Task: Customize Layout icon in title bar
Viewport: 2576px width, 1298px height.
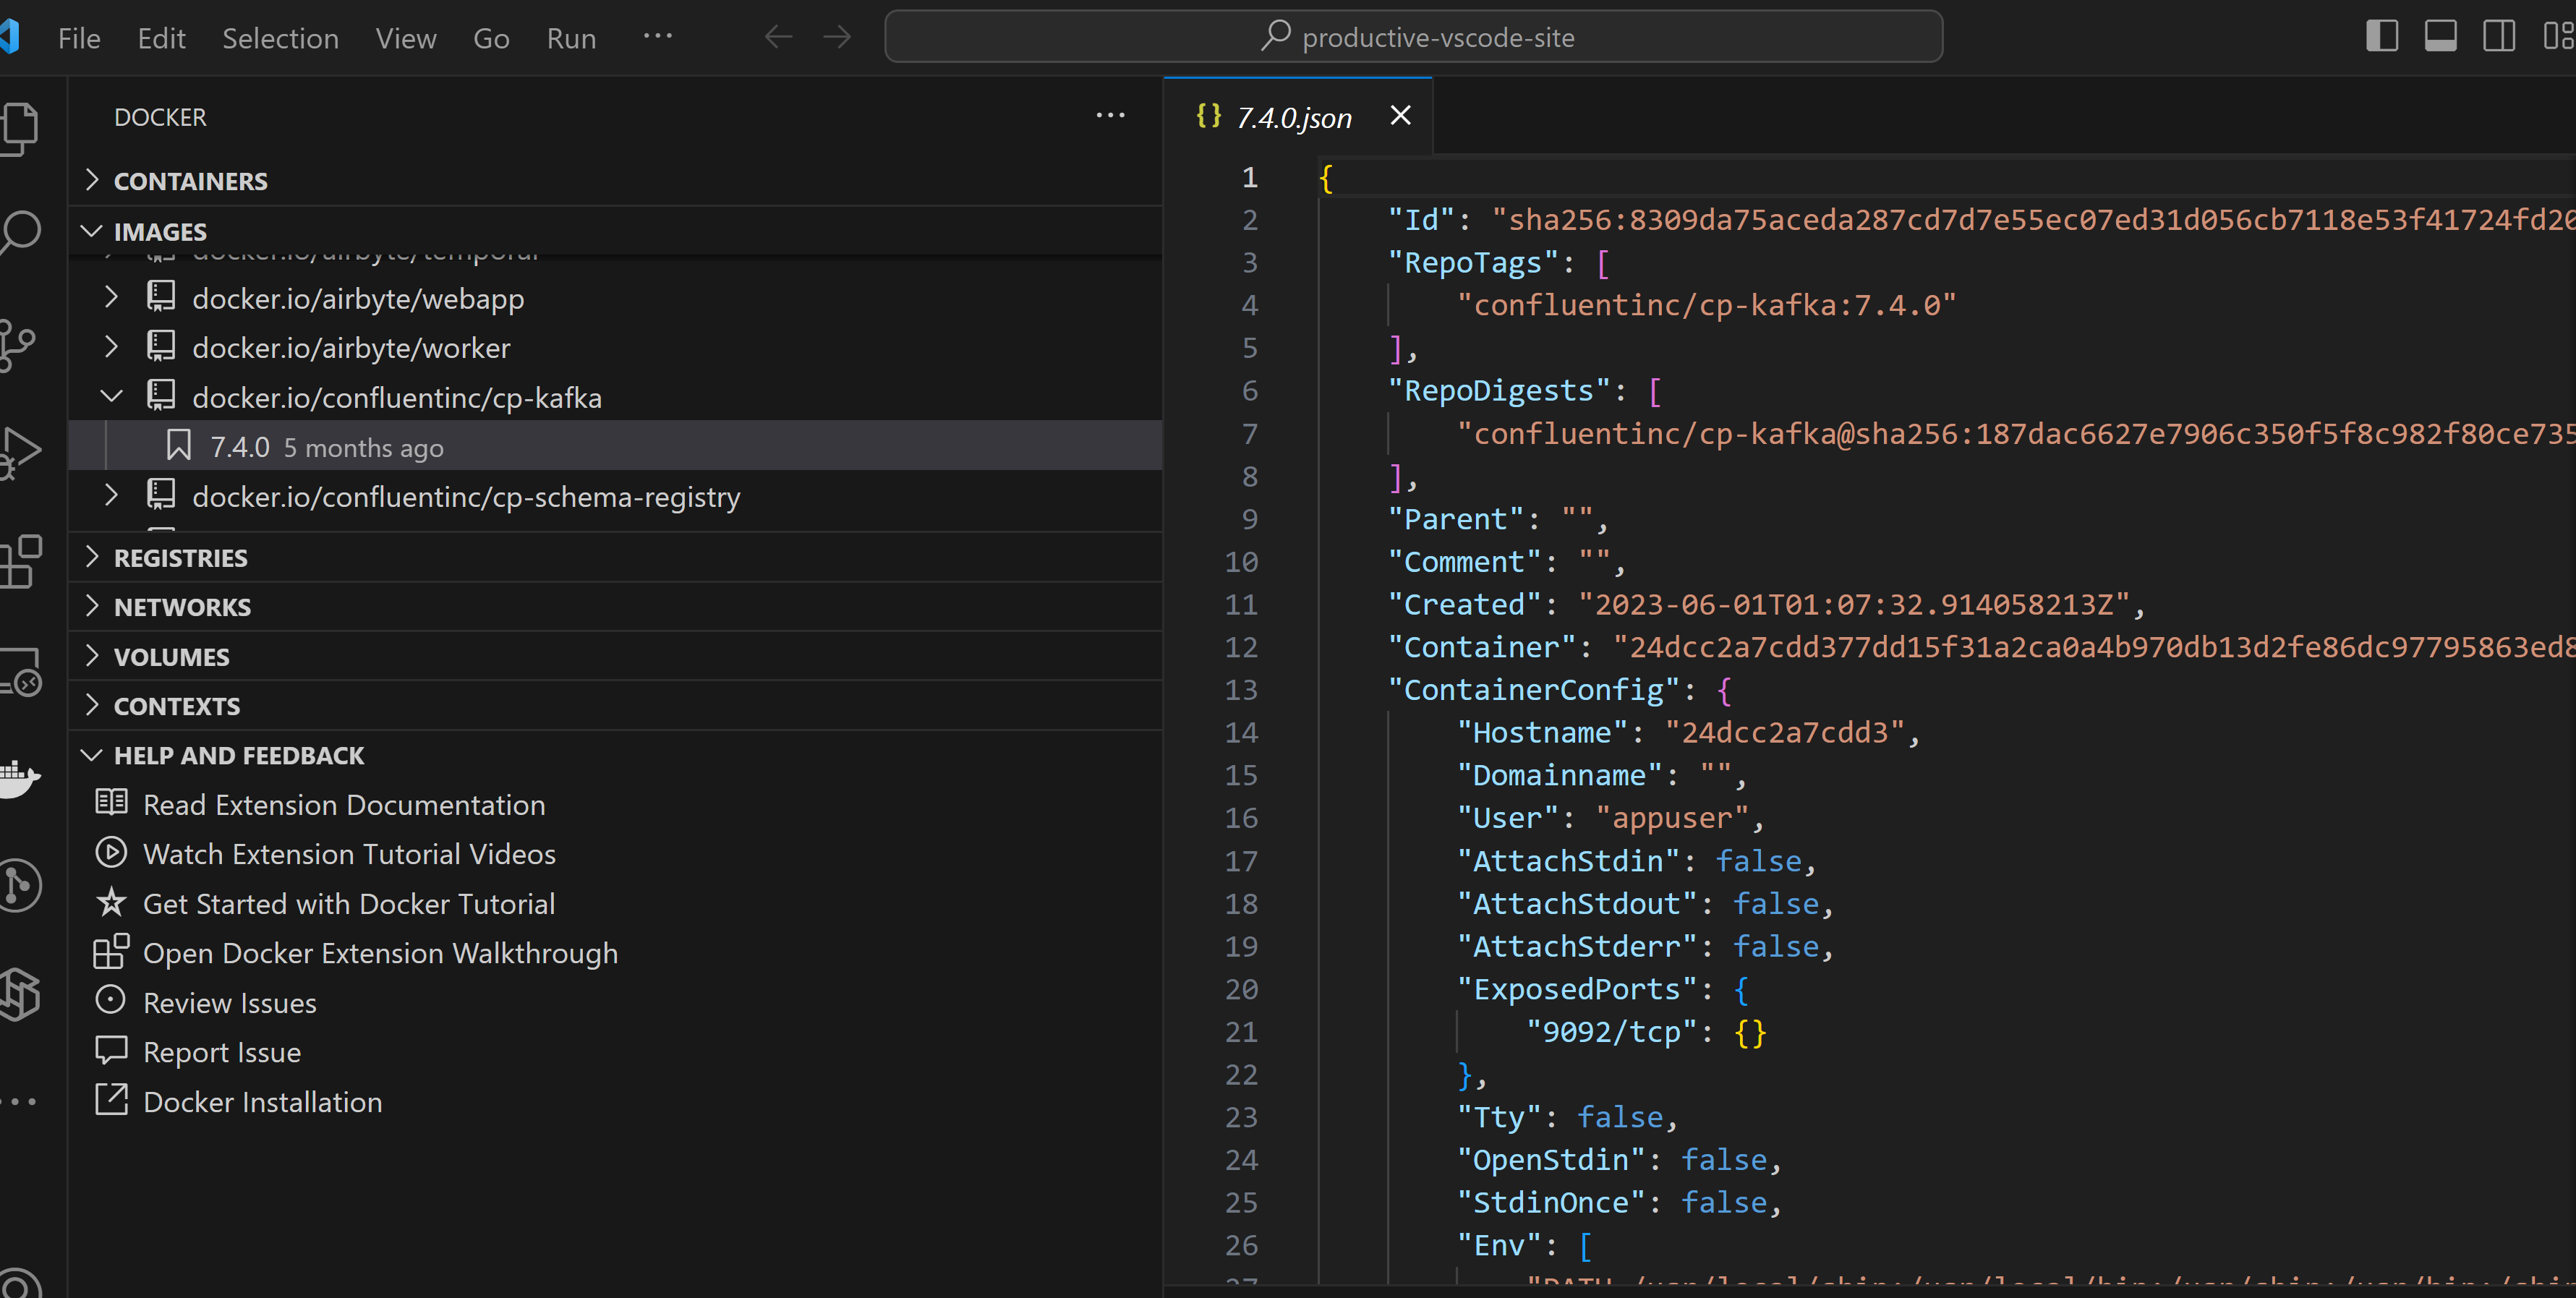Action: tap(2558, 37)
